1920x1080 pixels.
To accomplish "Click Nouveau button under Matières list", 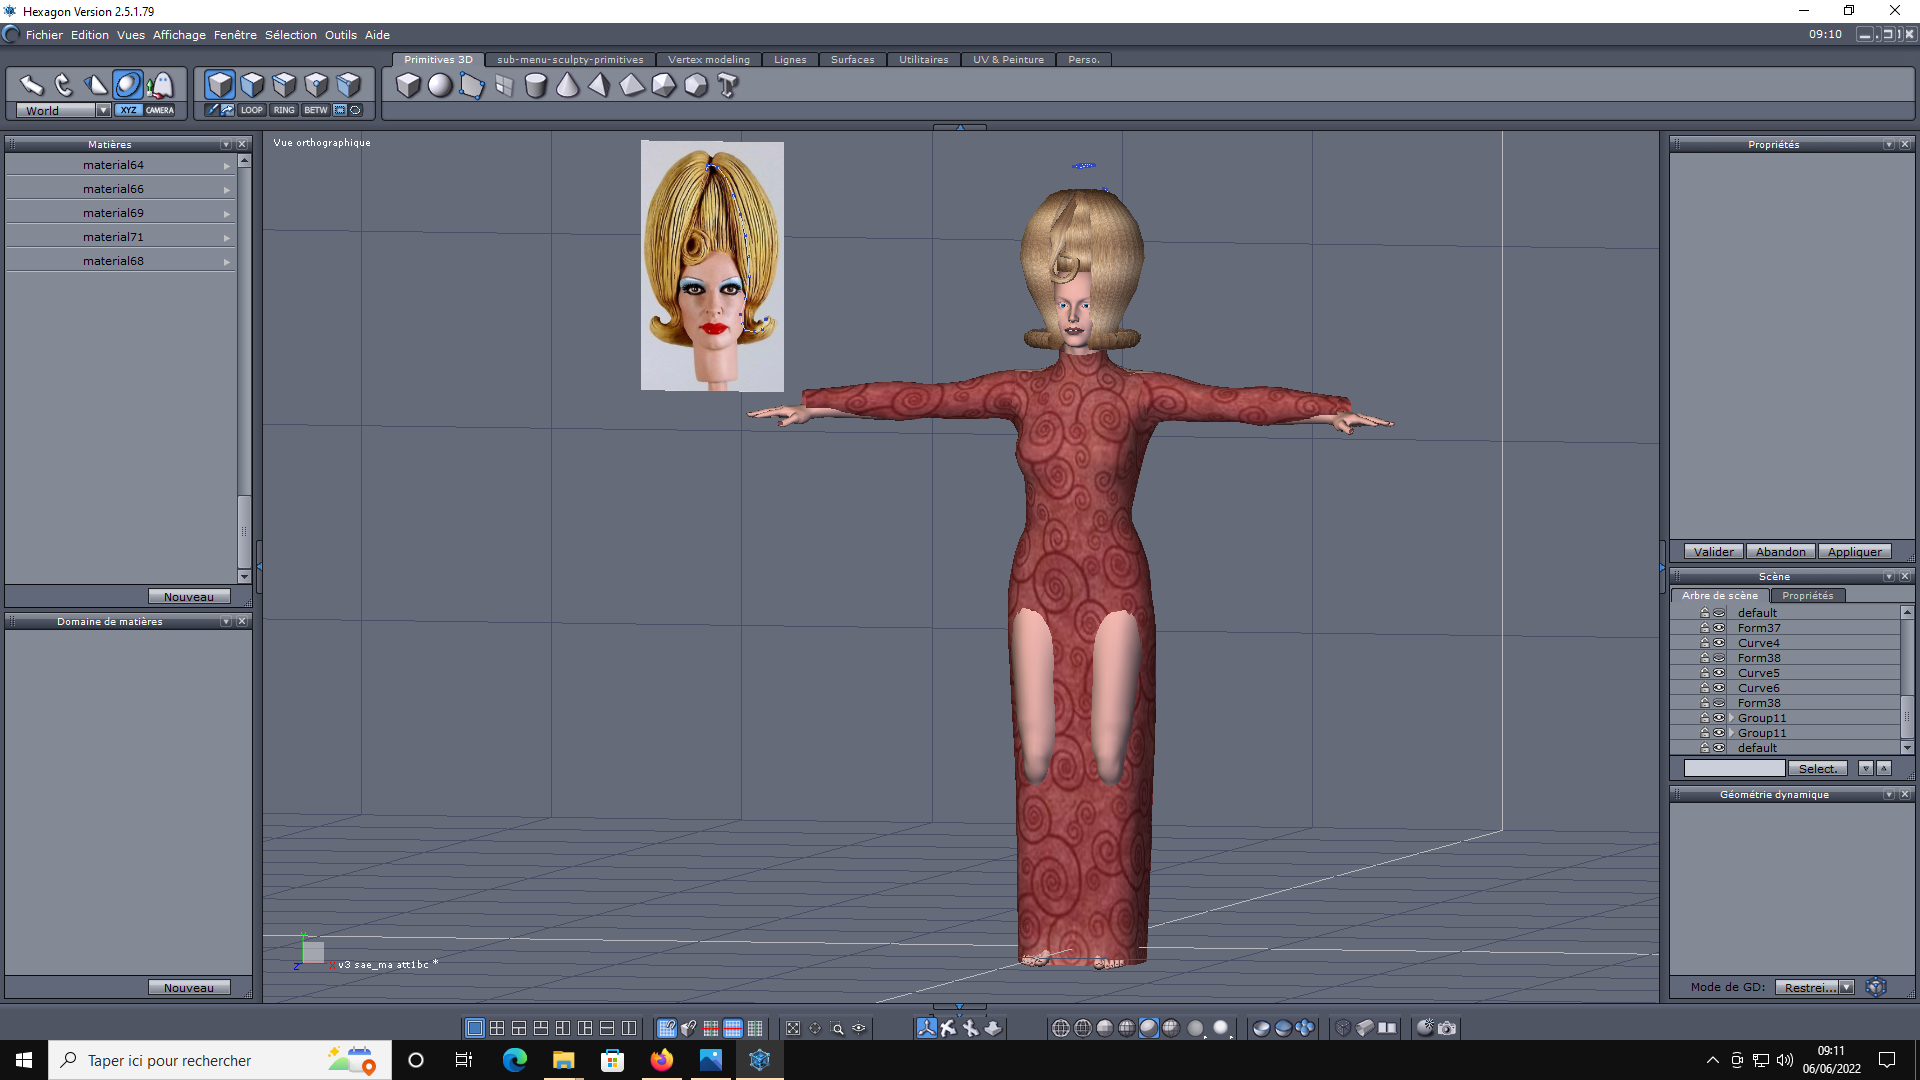I will pos(188,597).
